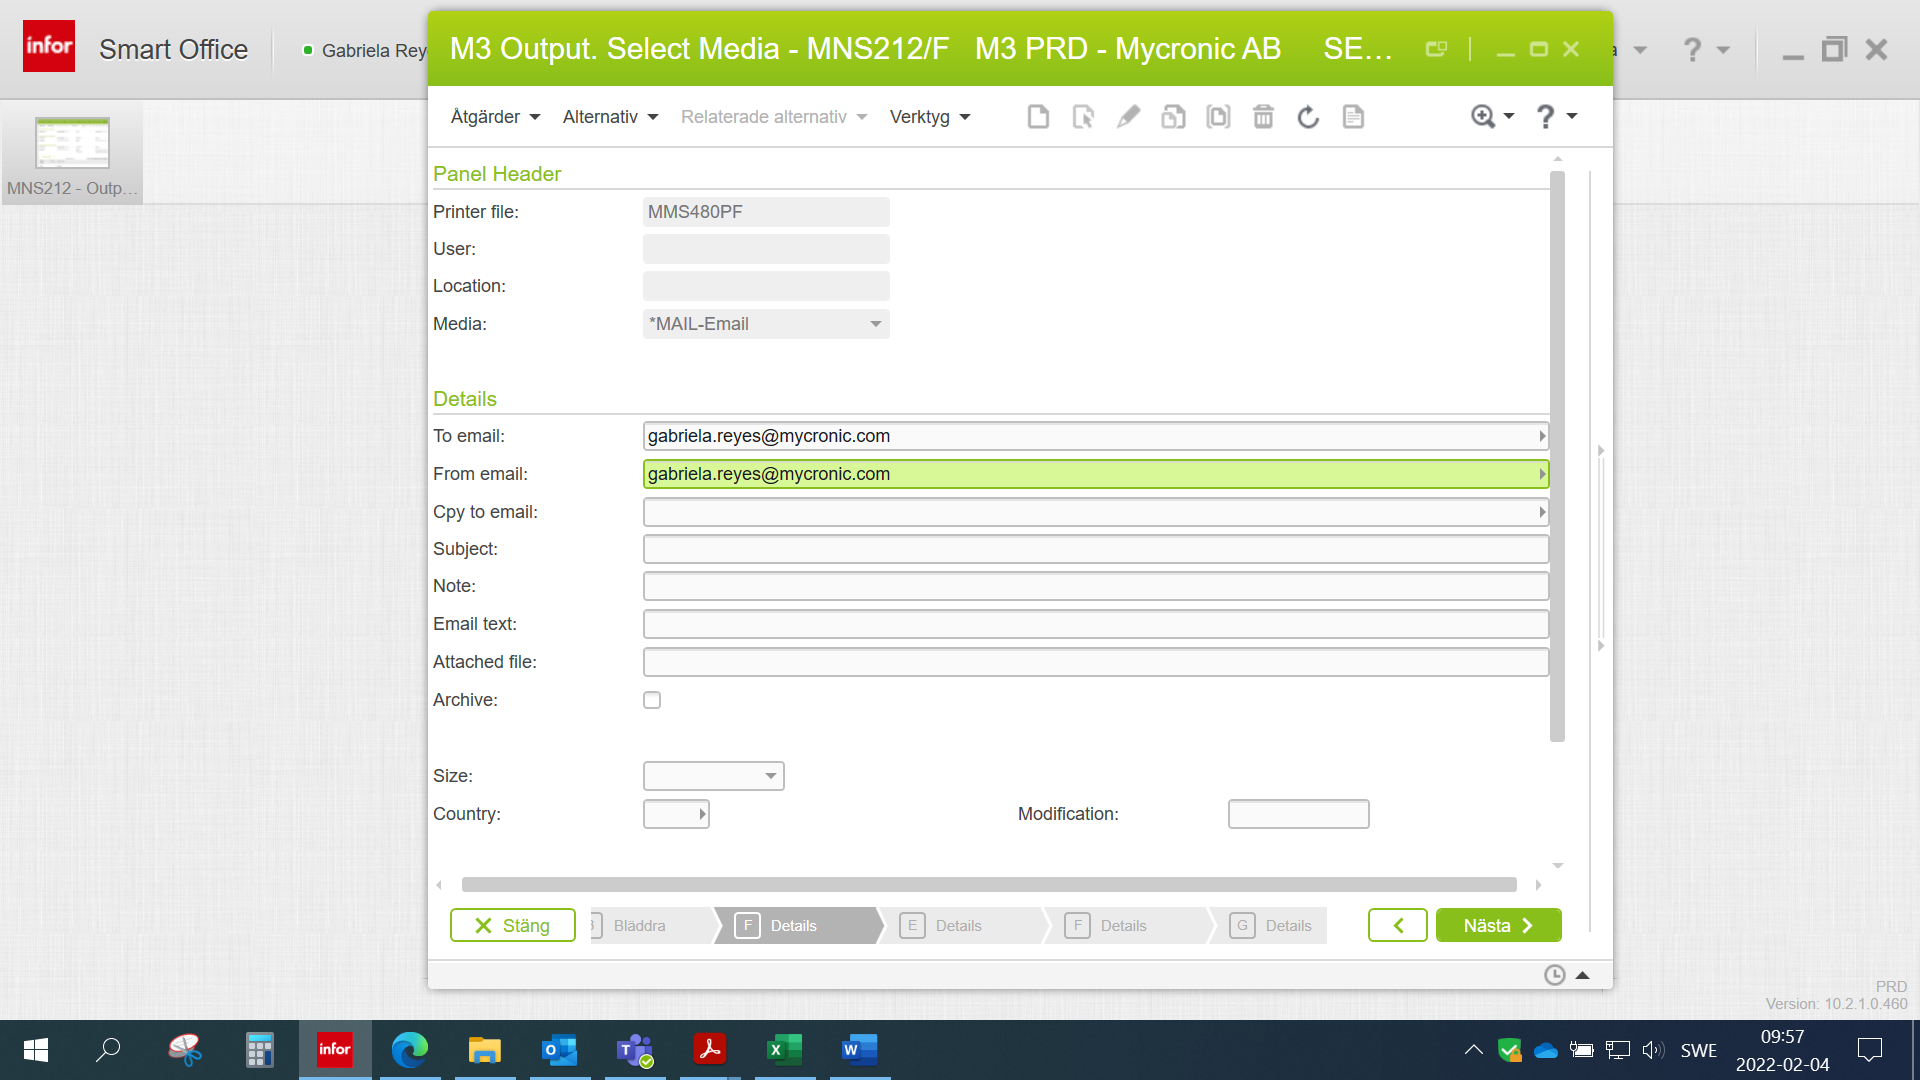Open the zoom magnifier tool
This screenshot has width=1920, height=1080.
1483,117
